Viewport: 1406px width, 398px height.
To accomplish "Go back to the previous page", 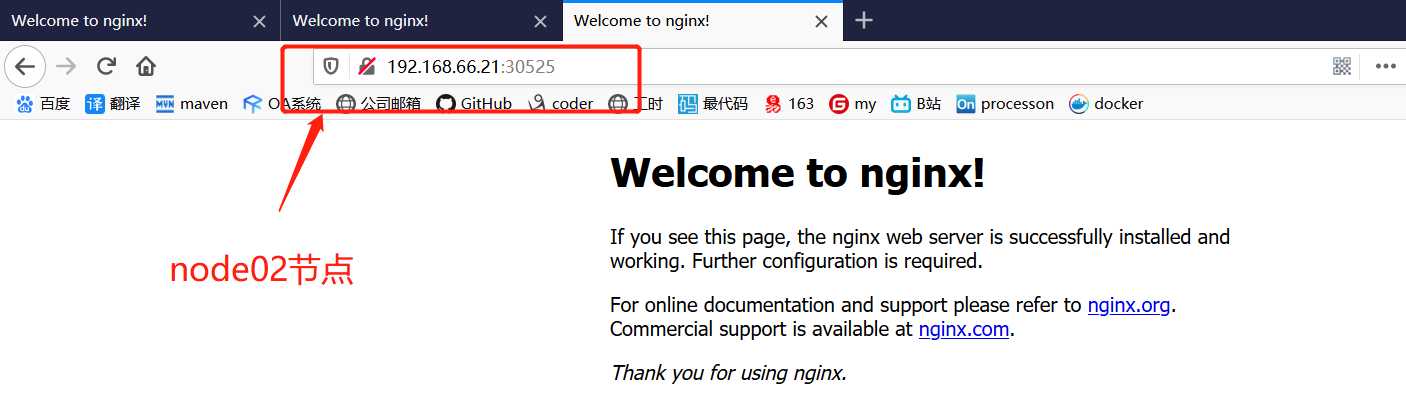I will 25,67.
